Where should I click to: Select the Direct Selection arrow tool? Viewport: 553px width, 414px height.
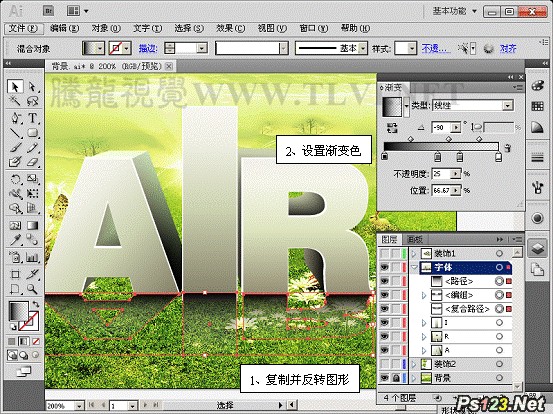32,86
